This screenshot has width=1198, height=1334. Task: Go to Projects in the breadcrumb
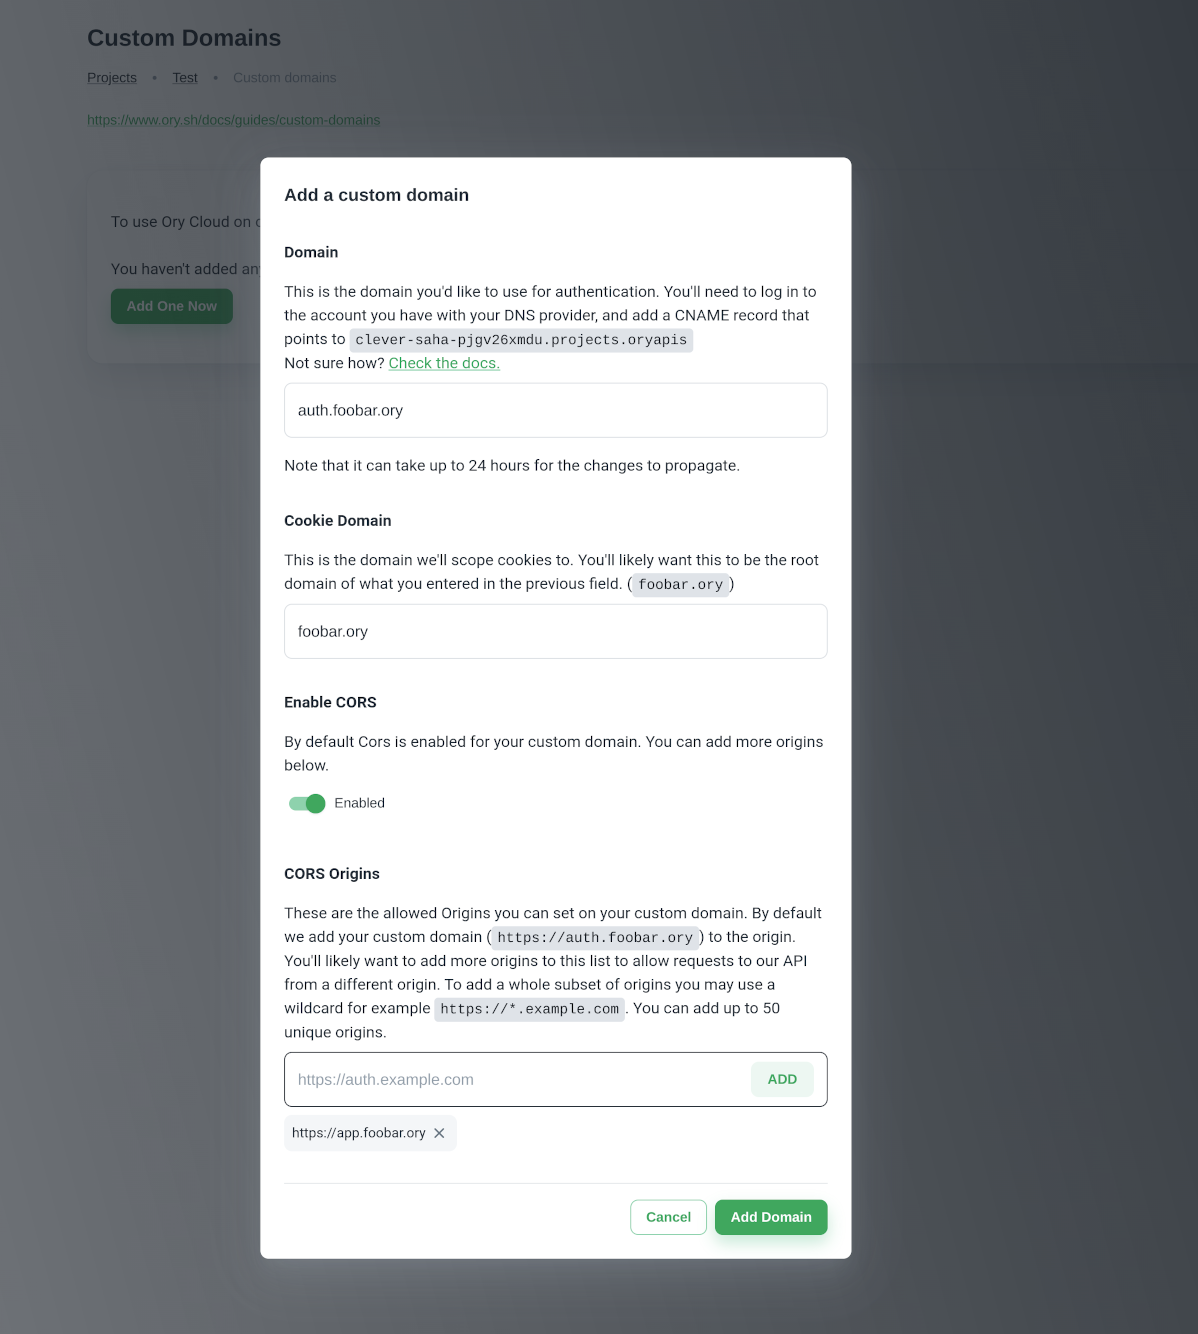coord(112,78)
